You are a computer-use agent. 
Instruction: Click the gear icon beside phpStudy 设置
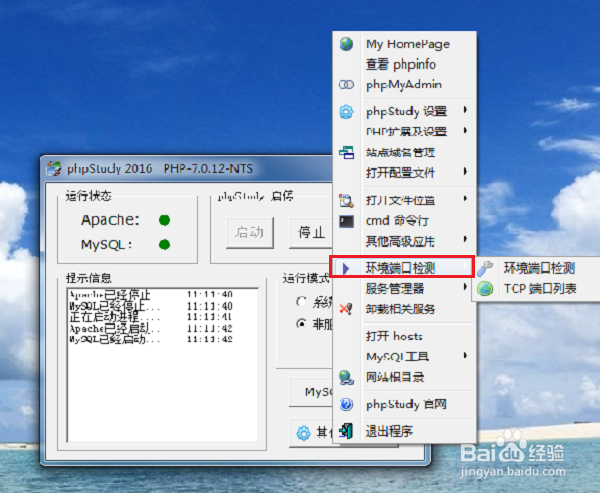346,112
